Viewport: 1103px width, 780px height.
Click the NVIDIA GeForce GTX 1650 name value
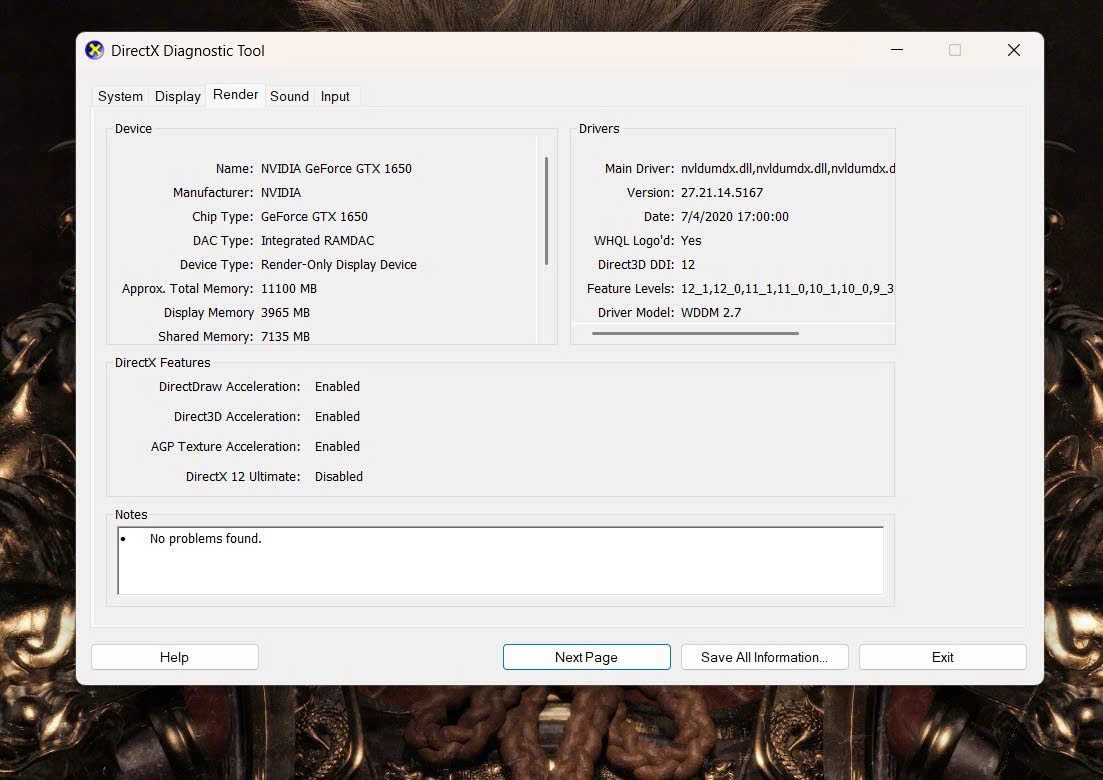click(x=336, y=168)
